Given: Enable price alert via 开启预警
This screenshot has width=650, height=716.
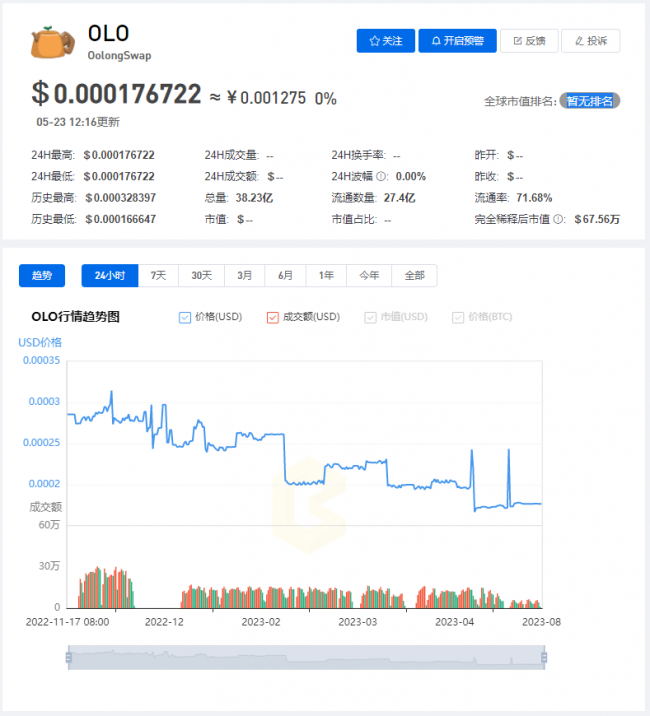Looking at the screenshot, I should [x=457, y=41].
